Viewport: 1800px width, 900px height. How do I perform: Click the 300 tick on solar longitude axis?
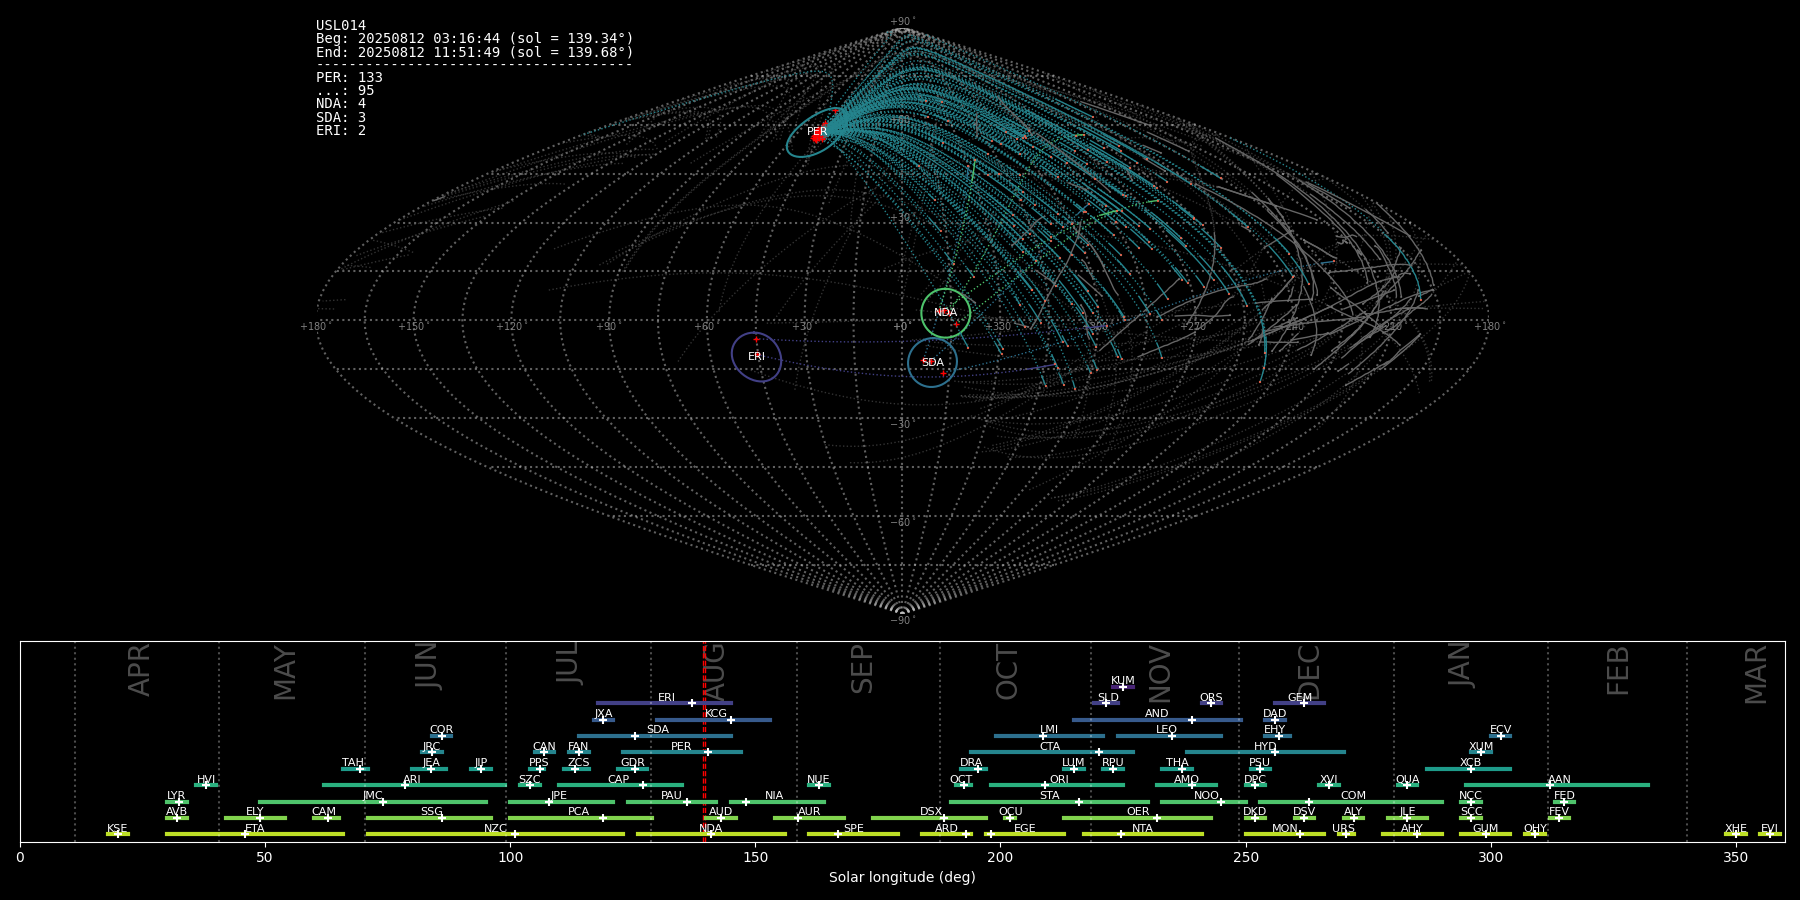pos(1490,857)
